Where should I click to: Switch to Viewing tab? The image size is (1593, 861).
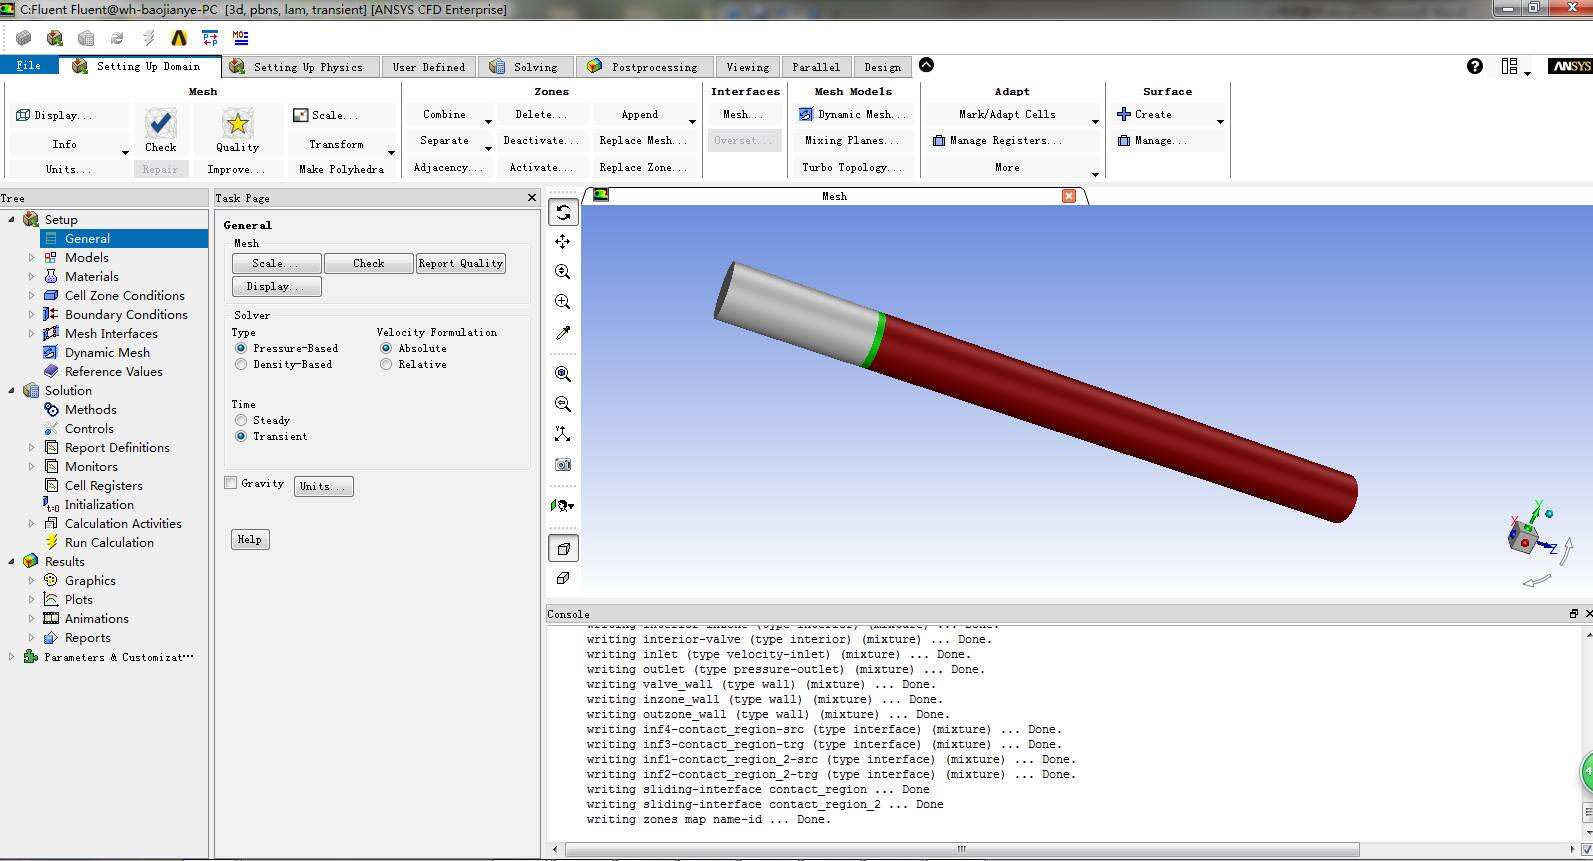pyautogui.click(x=748, y=67)
